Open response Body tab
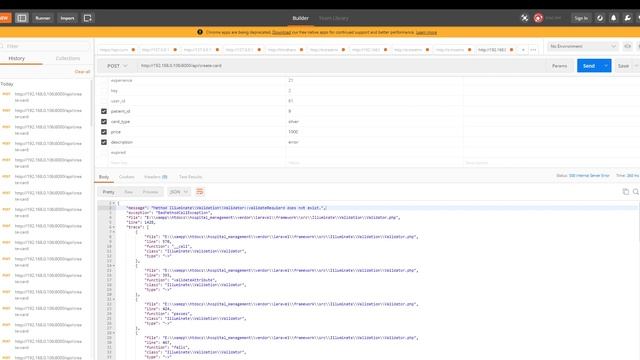Screen dimensions: 640x360 [x=104, y=177]
